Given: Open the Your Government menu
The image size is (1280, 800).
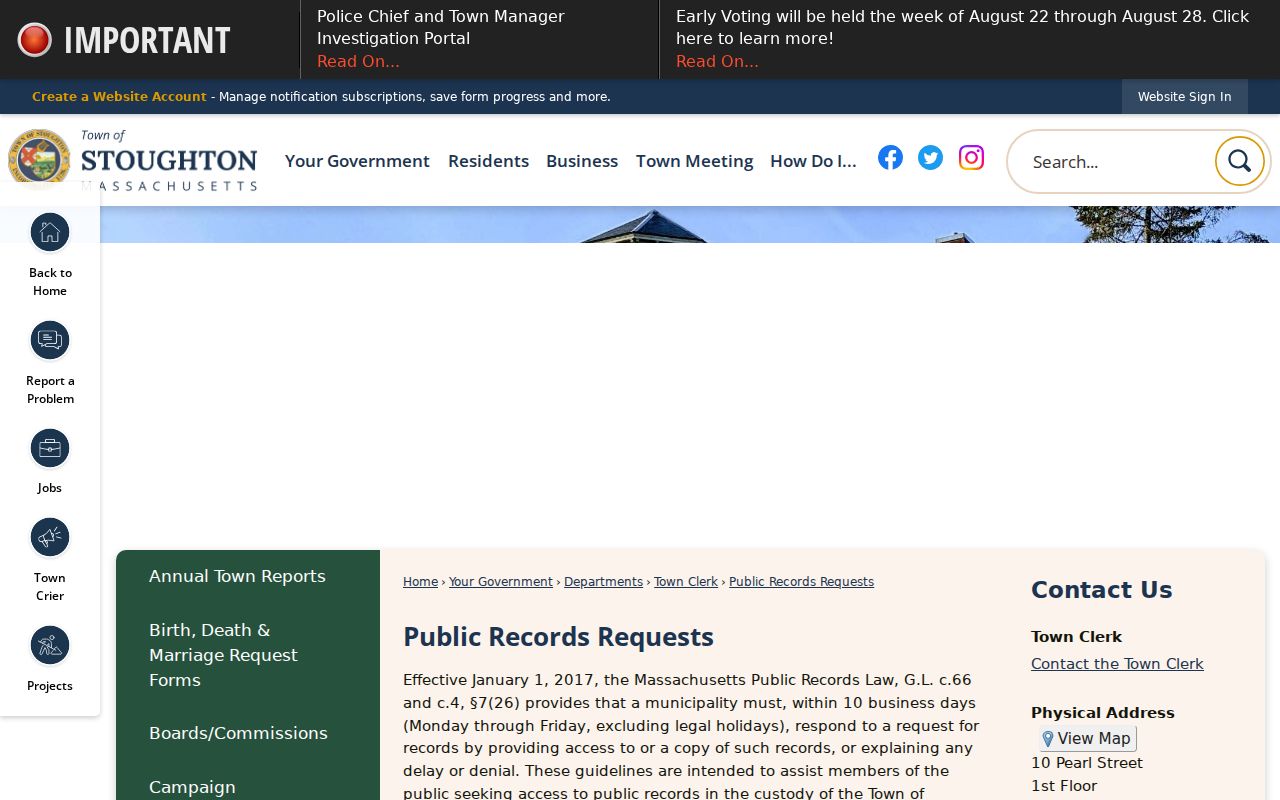Looking at the screenshot, I should (x=357, y=161).
